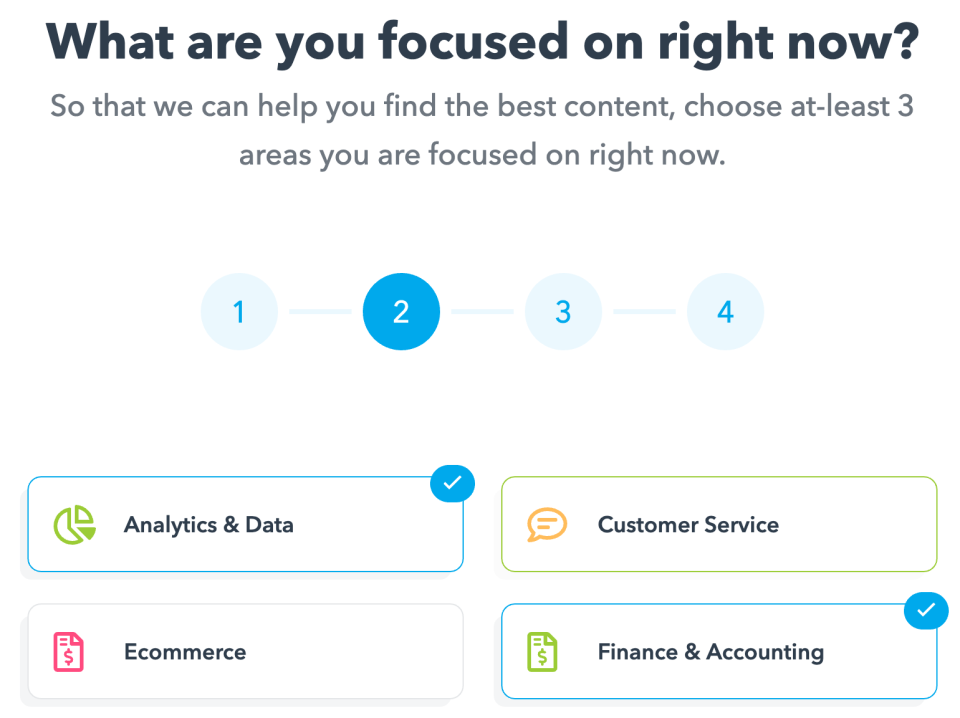Click the blue checkmark badge on Finance & Accounting
This screenshot has height=718, width=960.
(926, 608)
